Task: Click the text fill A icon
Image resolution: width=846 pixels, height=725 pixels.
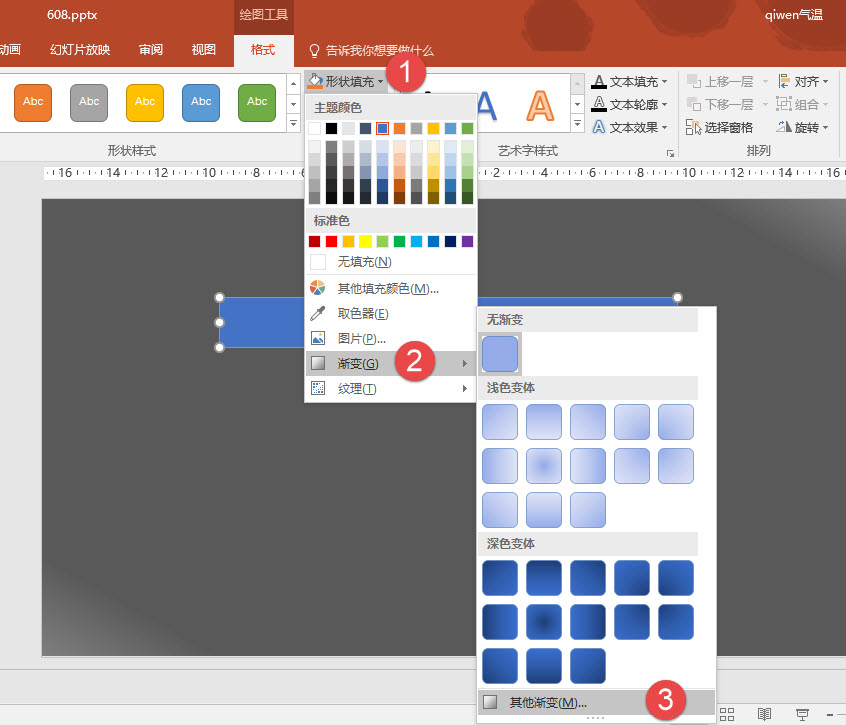Action: (598, 81)
